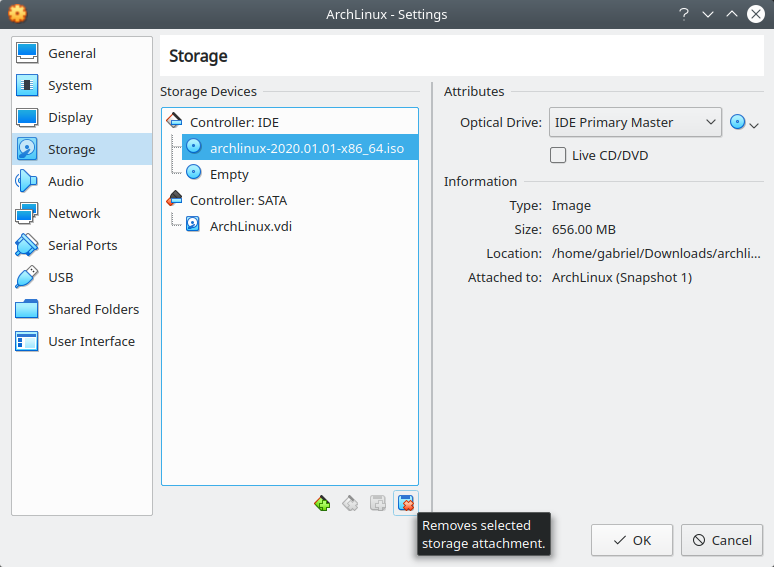Select the Storage category label
This screenshot has height=567, width=774.
pyautogui.click(x=72, y=150)
